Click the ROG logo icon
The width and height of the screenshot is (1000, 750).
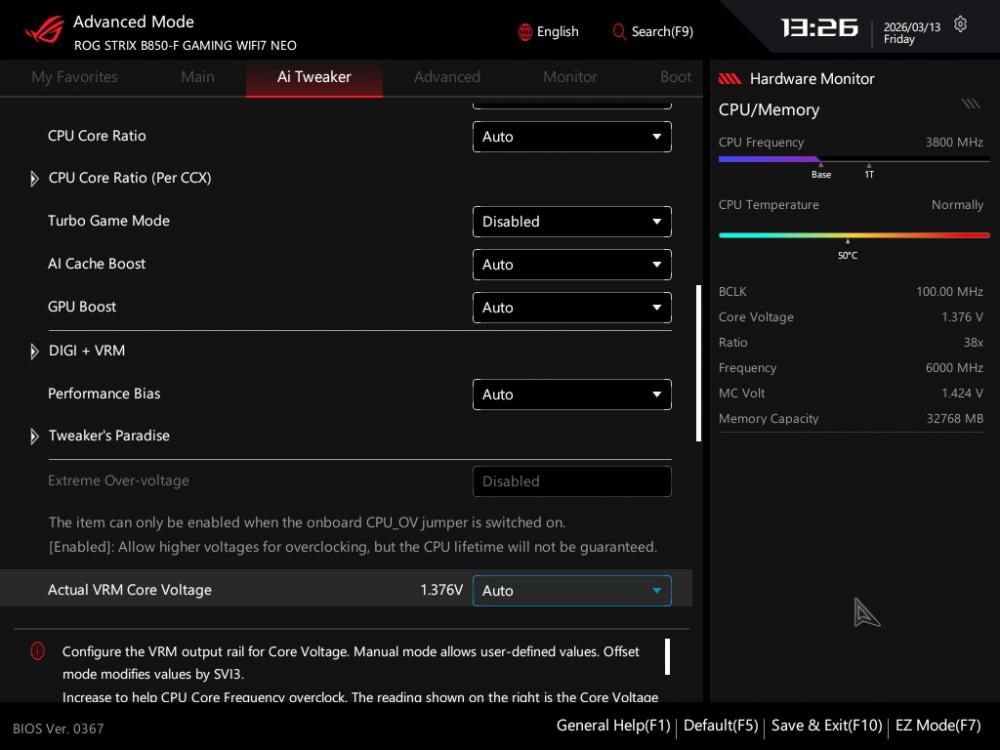[x=43, y=30]
